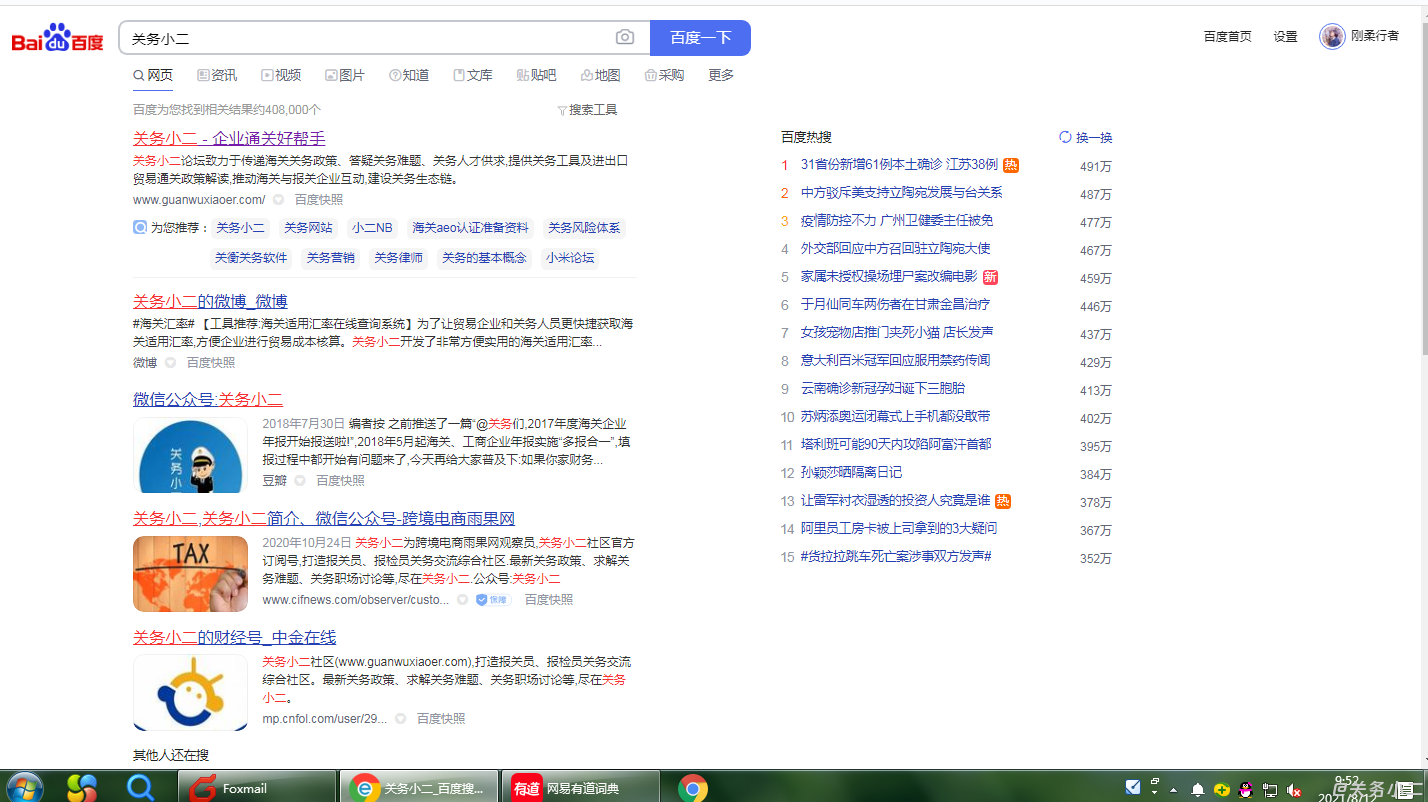Open hot search 家属未授权操场埋尸案改编电影
The width and height of the screenshot is (1428, 802).
pyautogui.click(x=889, y=277)
